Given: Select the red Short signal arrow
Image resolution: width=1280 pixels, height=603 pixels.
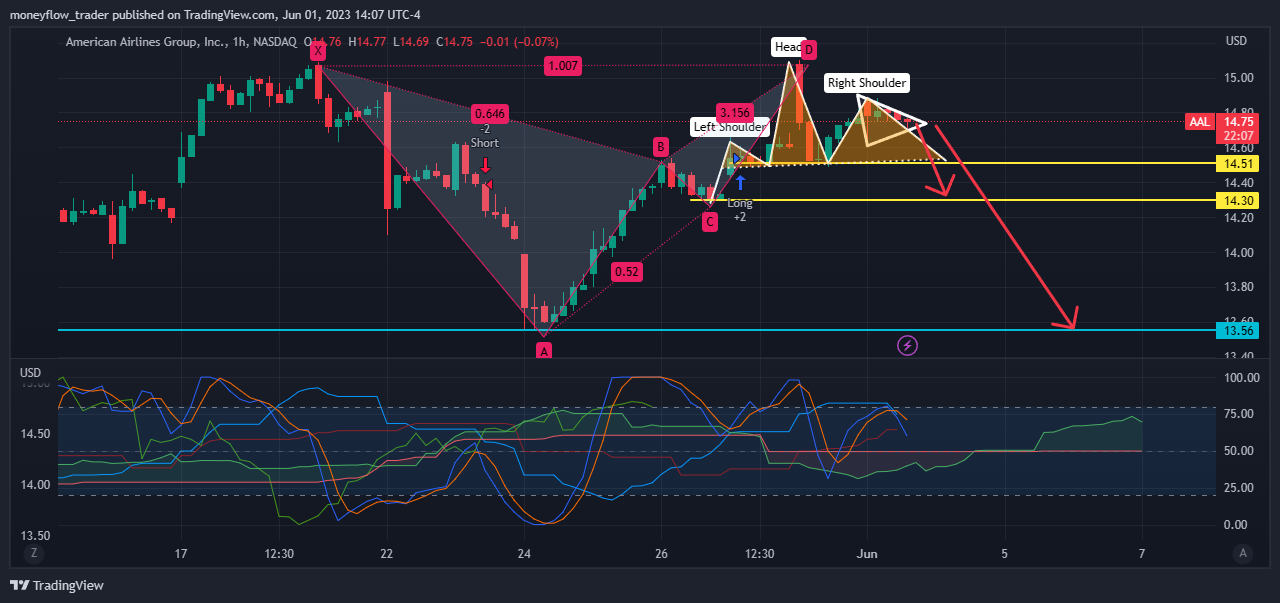Looking at the screenshot, I should (x=485, y=165).
